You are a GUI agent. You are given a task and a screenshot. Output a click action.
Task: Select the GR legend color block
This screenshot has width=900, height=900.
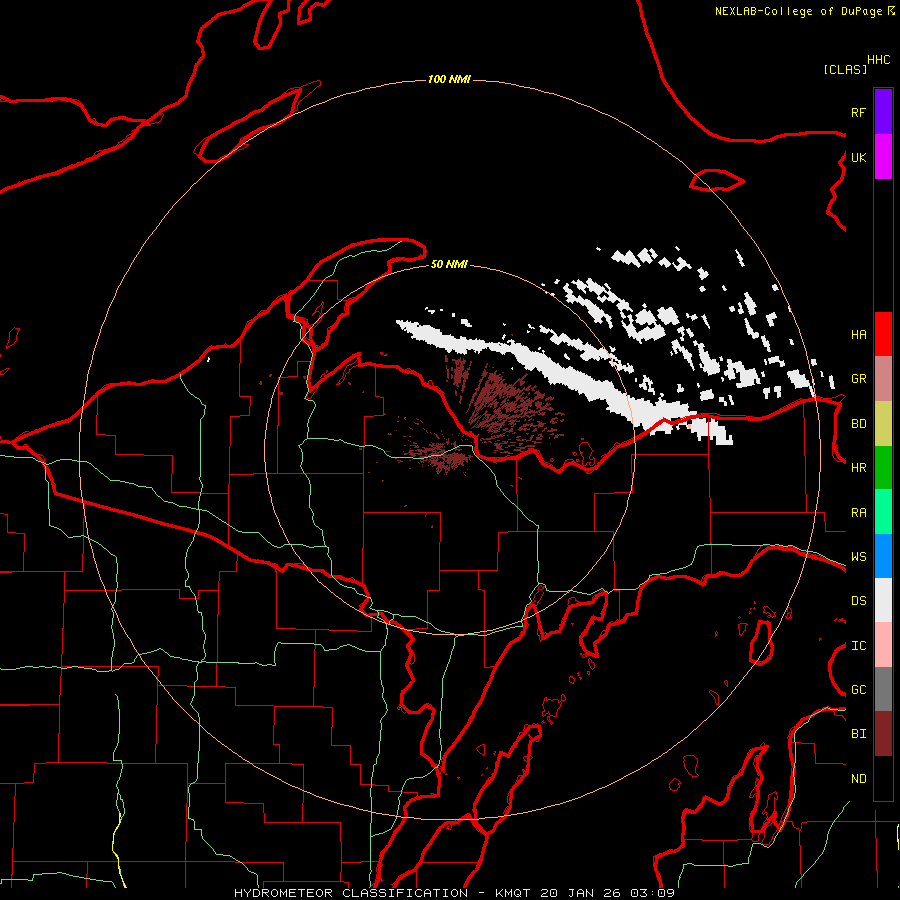click(x=883, y=379)
